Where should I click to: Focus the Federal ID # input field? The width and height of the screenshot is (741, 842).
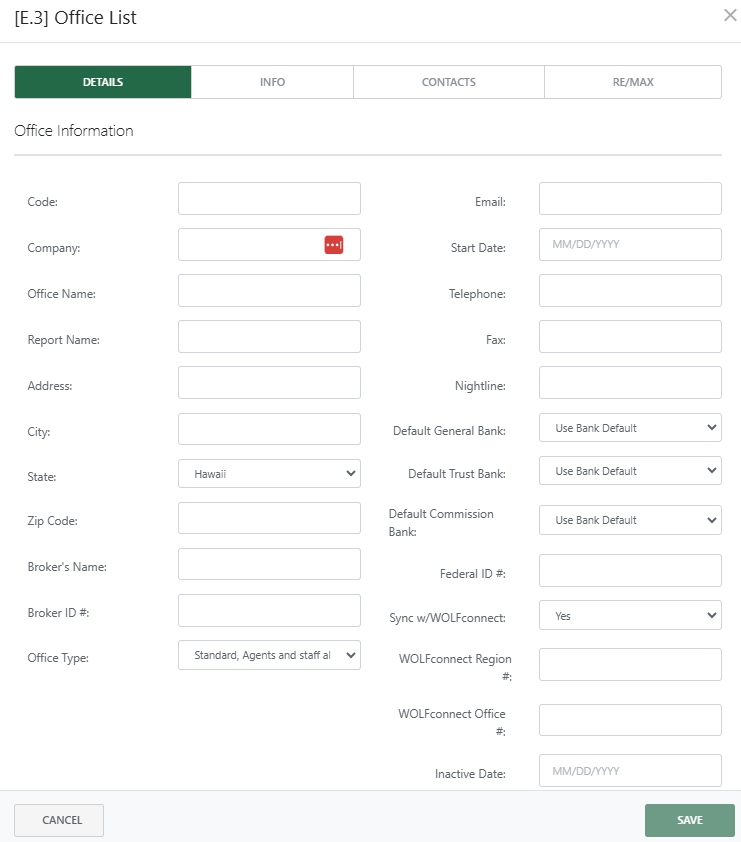click(629, 570)
